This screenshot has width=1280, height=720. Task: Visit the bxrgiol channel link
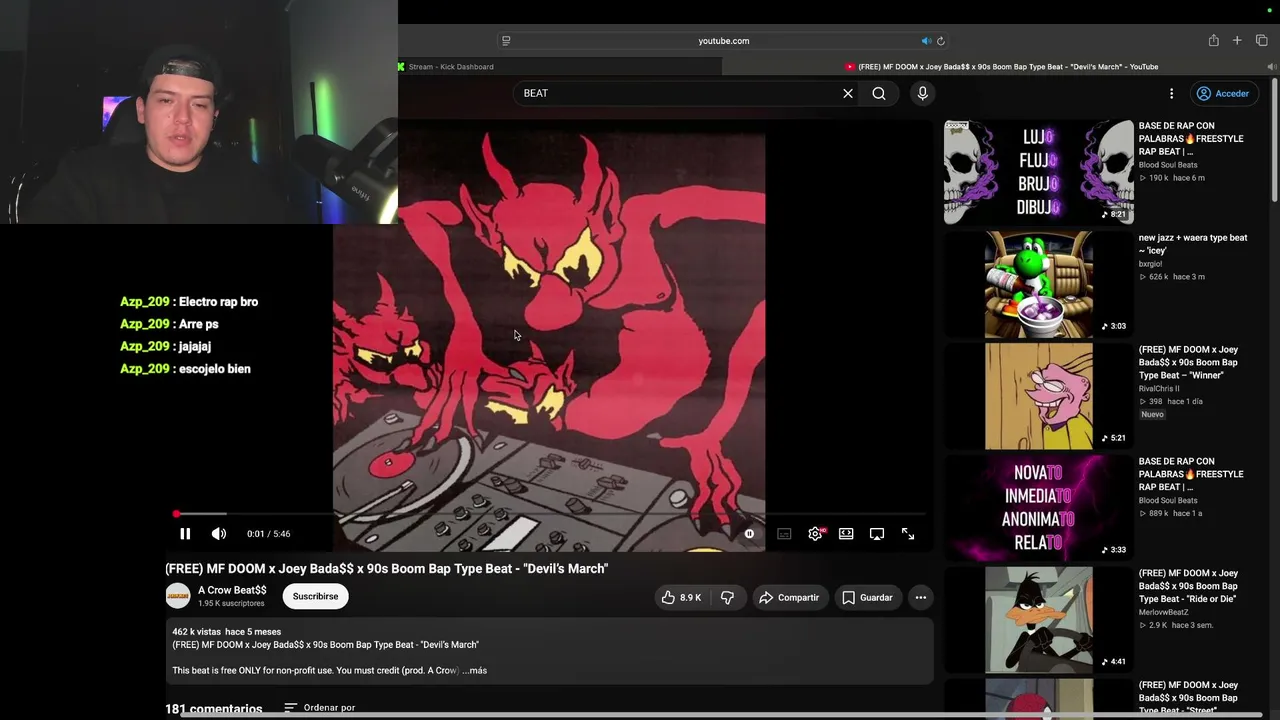pyautogui.click(x=1150, y=264)
